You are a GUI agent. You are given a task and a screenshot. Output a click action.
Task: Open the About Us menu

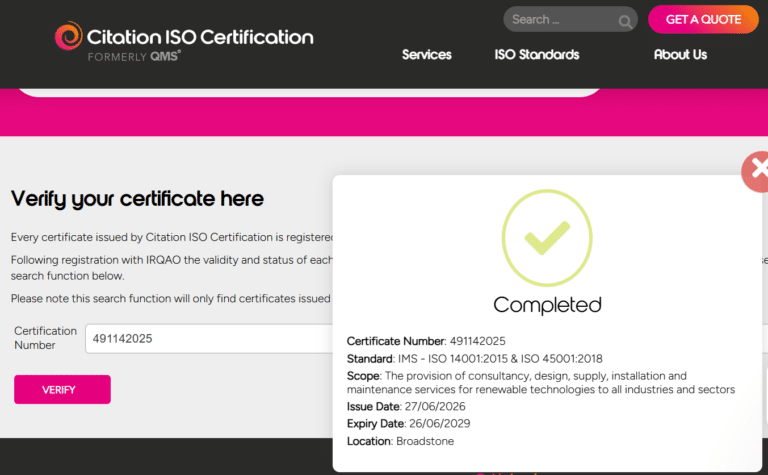[680, 54]
